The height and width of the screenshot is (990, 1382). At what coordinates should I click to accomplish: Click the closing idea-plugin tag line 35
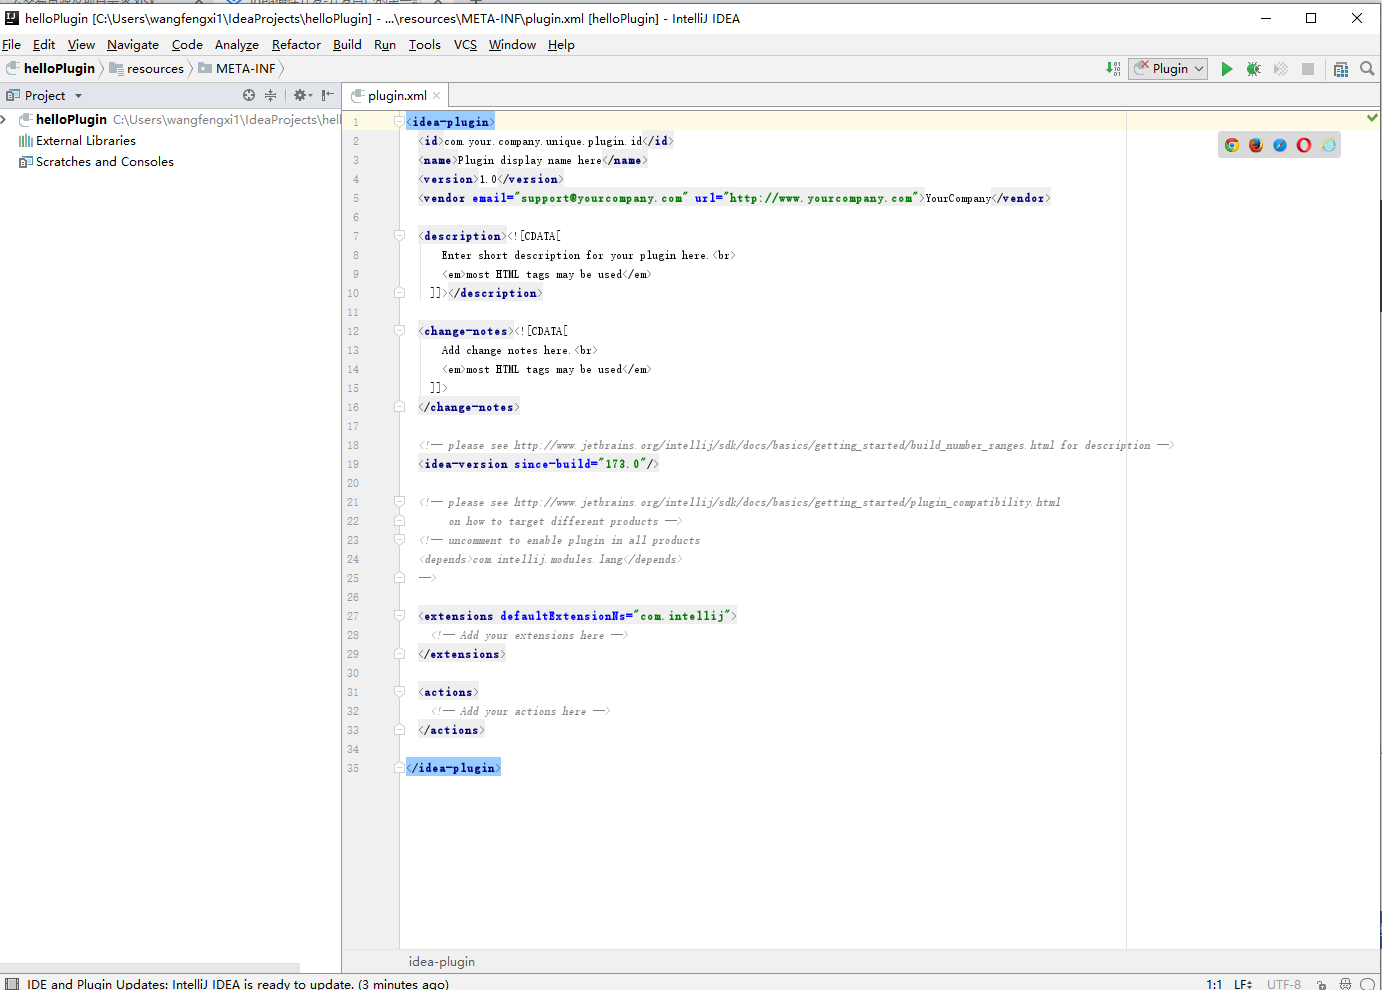click(x=453, y=768)
